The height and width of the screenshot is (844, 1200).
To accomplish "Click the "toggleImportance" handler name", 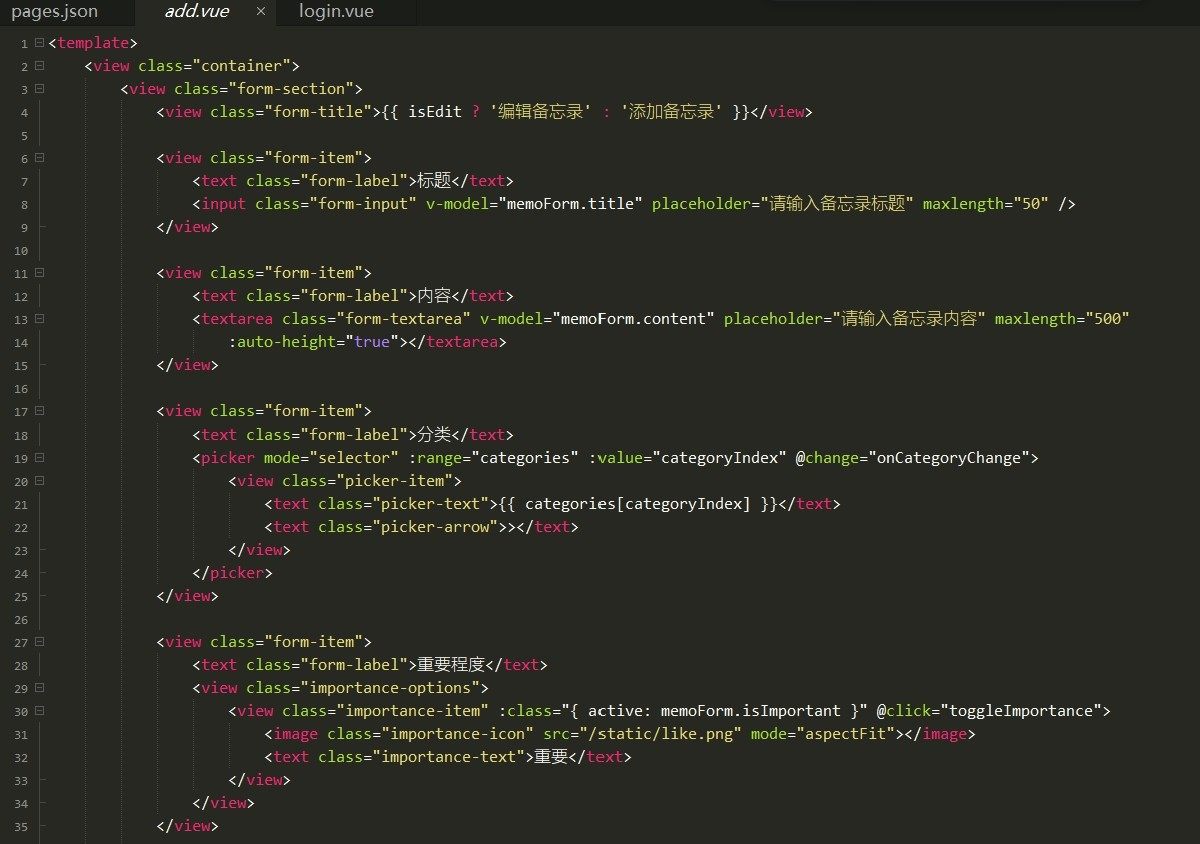I will click(1022, 711).
